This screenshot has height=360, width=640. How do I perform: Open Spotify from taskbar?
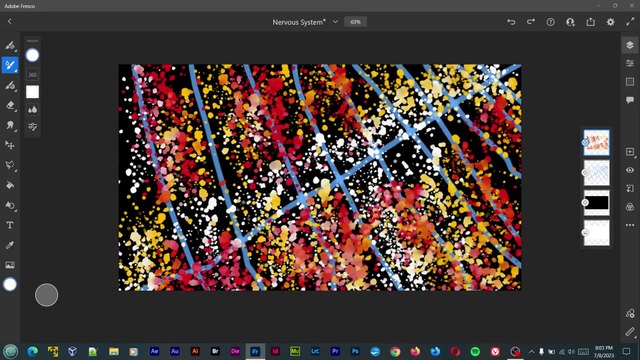pyautogui.click(x=475, y=351)
